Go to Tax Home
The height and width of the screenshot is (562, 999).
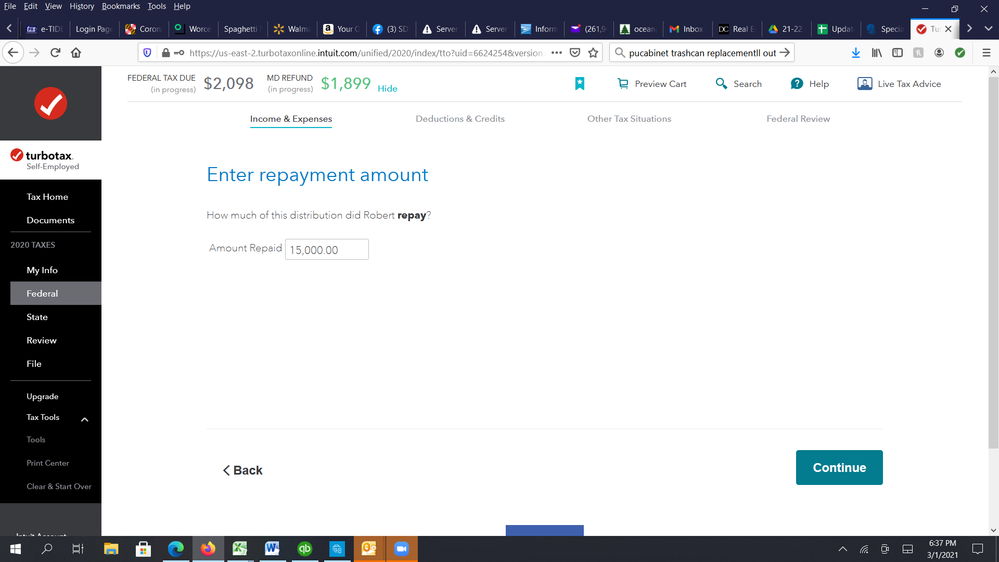(x=47, y=197)
